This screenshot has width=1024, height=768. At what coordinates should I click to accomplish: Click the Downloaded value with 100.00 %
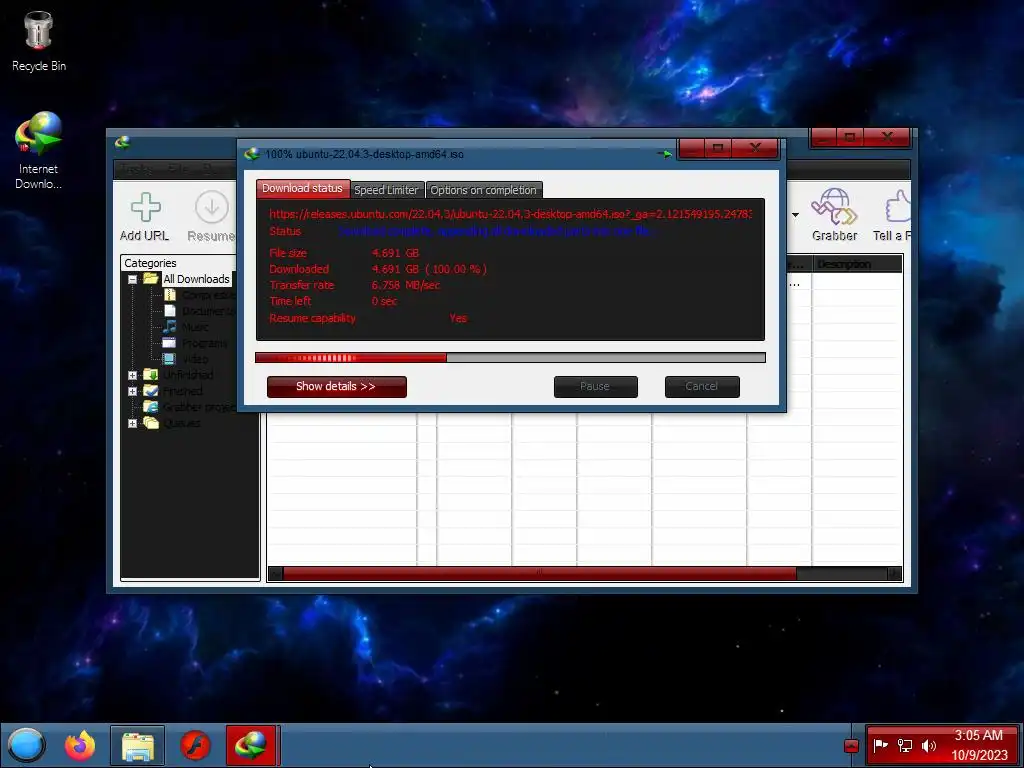tap(429, 269)
